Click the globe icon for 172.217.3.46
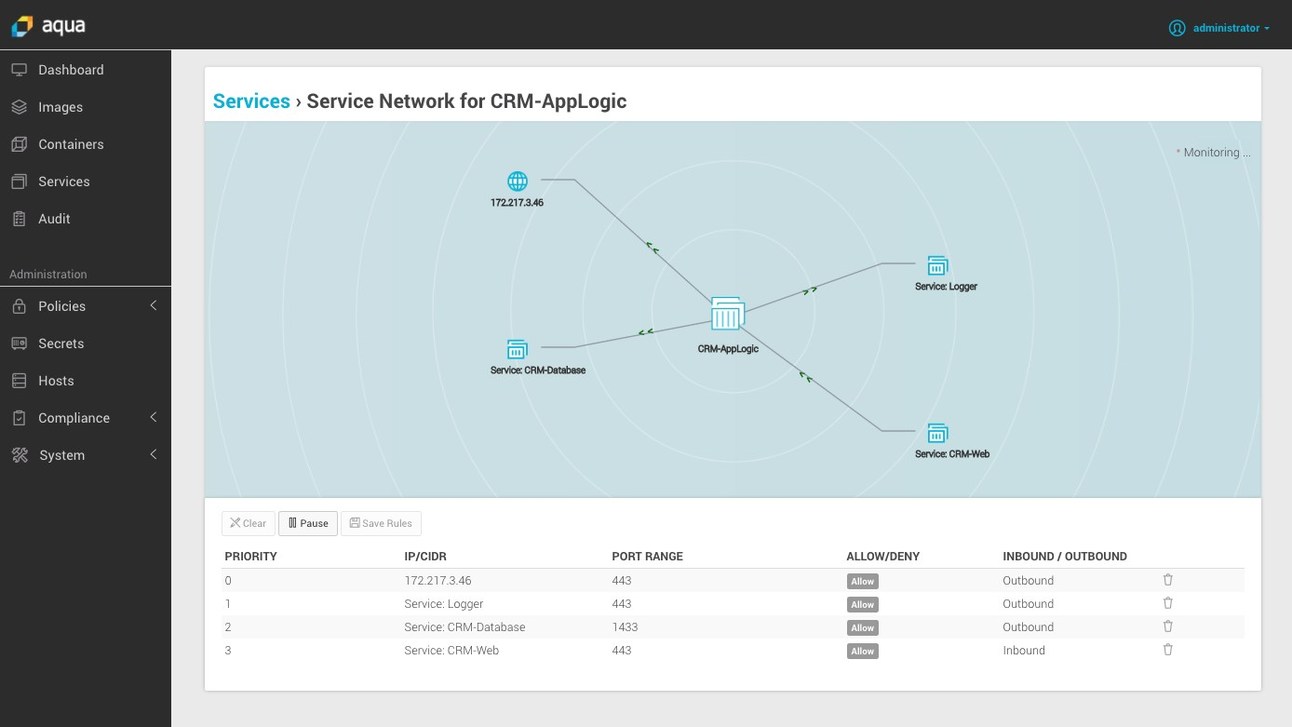 [517, 181]
